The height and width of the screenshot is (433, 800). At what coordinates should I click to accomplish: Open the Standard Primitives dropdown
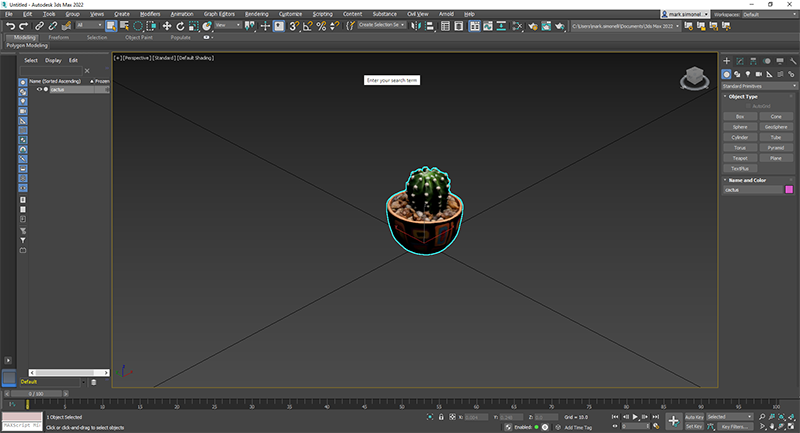(x=759, y=86)
